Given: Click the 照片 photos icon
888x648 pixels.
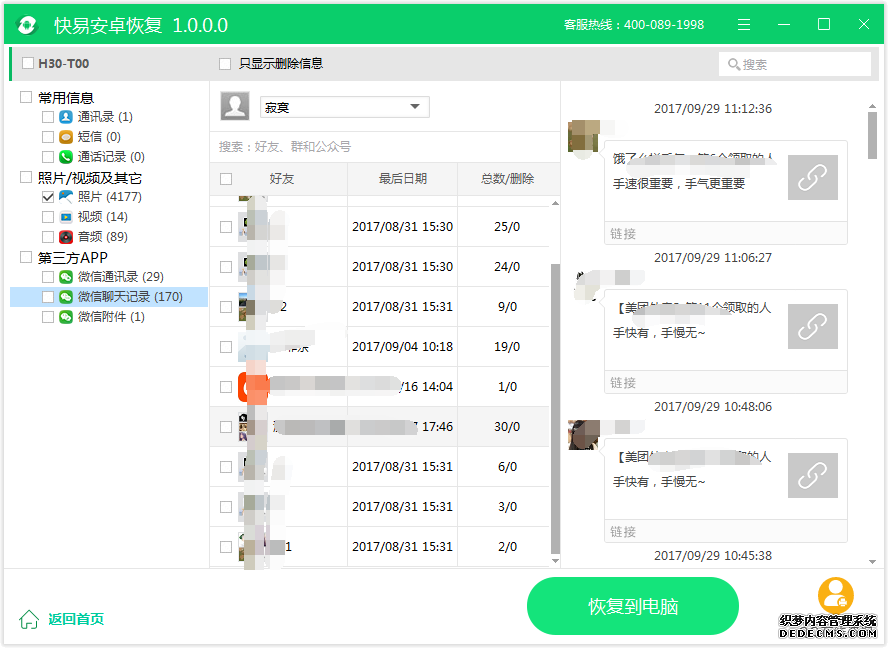Looking at the screenshot, I should [x=66, y=197].
